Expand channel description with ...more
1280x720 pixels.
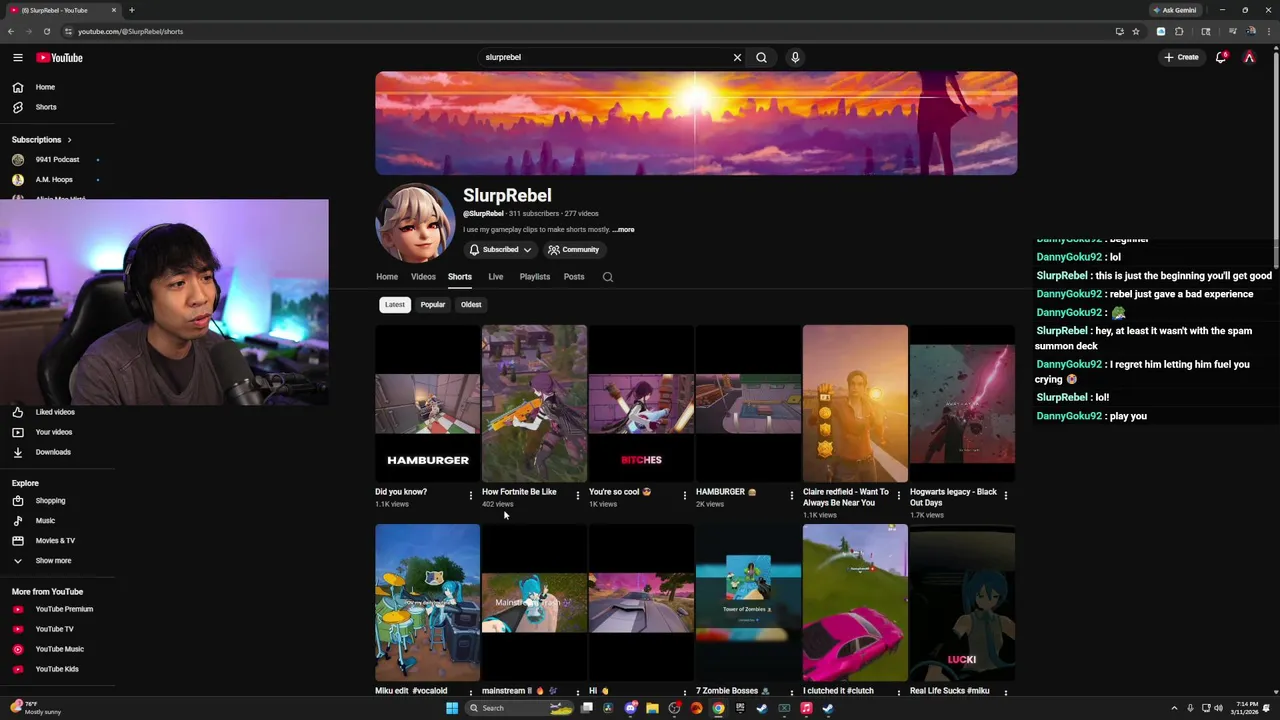(624, 230)
